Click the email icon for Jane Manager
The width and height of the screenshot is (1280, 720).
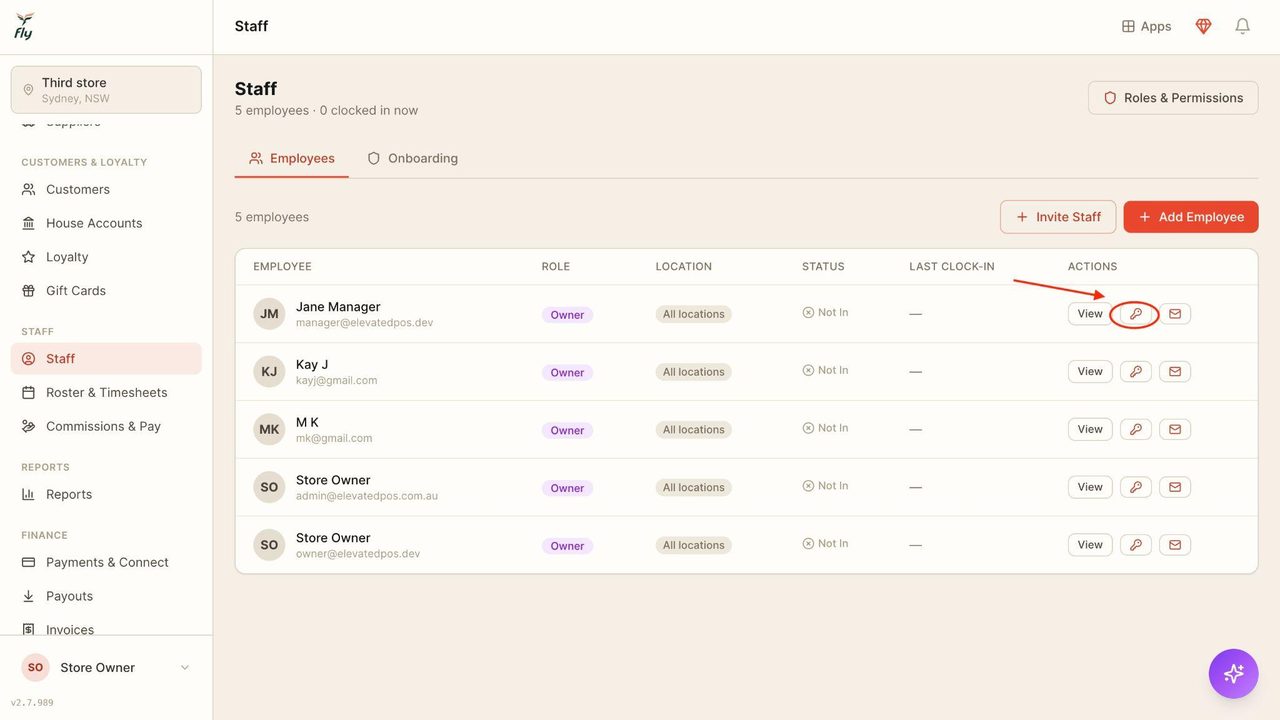point(1175,314)
